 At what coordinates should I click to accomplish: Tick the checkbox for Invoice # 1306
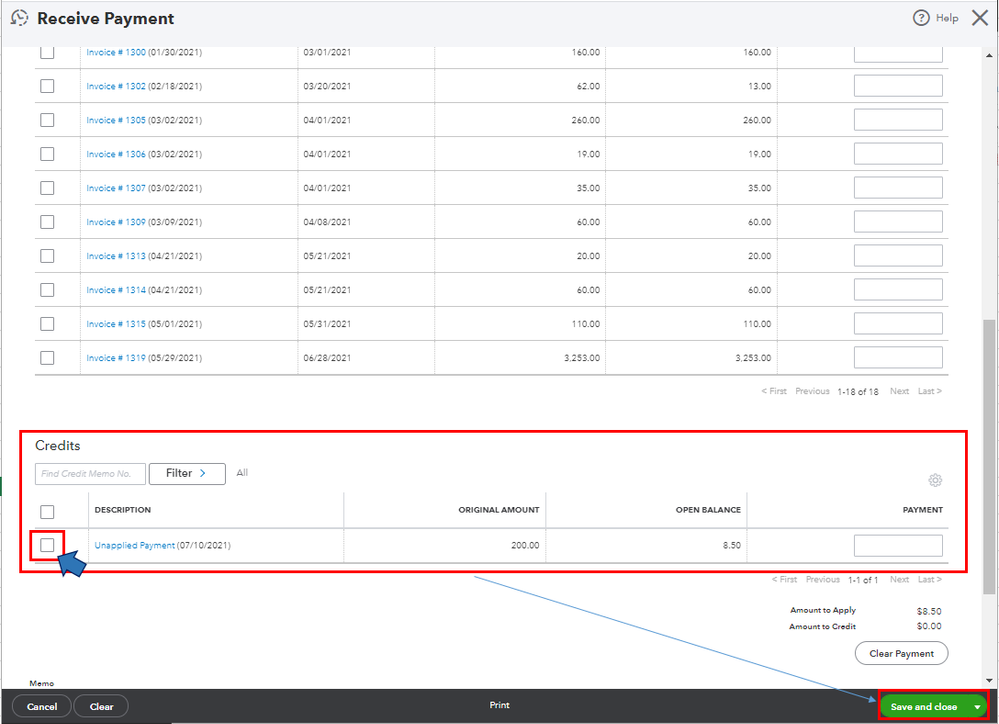click(47, 154)
